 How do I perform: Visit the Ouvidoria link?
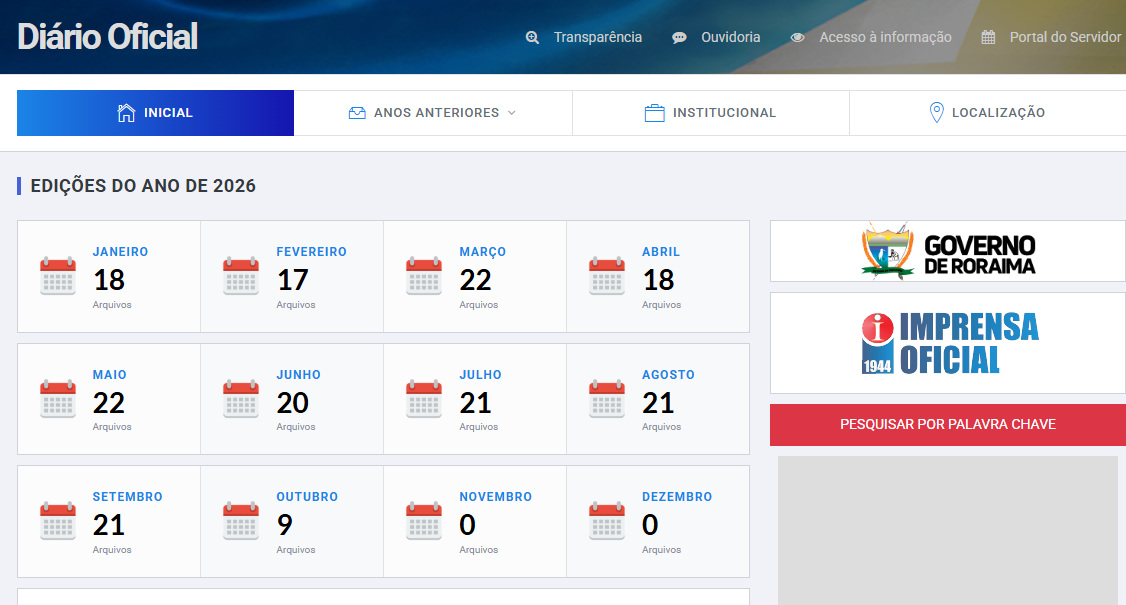click(x=730, y=37)
